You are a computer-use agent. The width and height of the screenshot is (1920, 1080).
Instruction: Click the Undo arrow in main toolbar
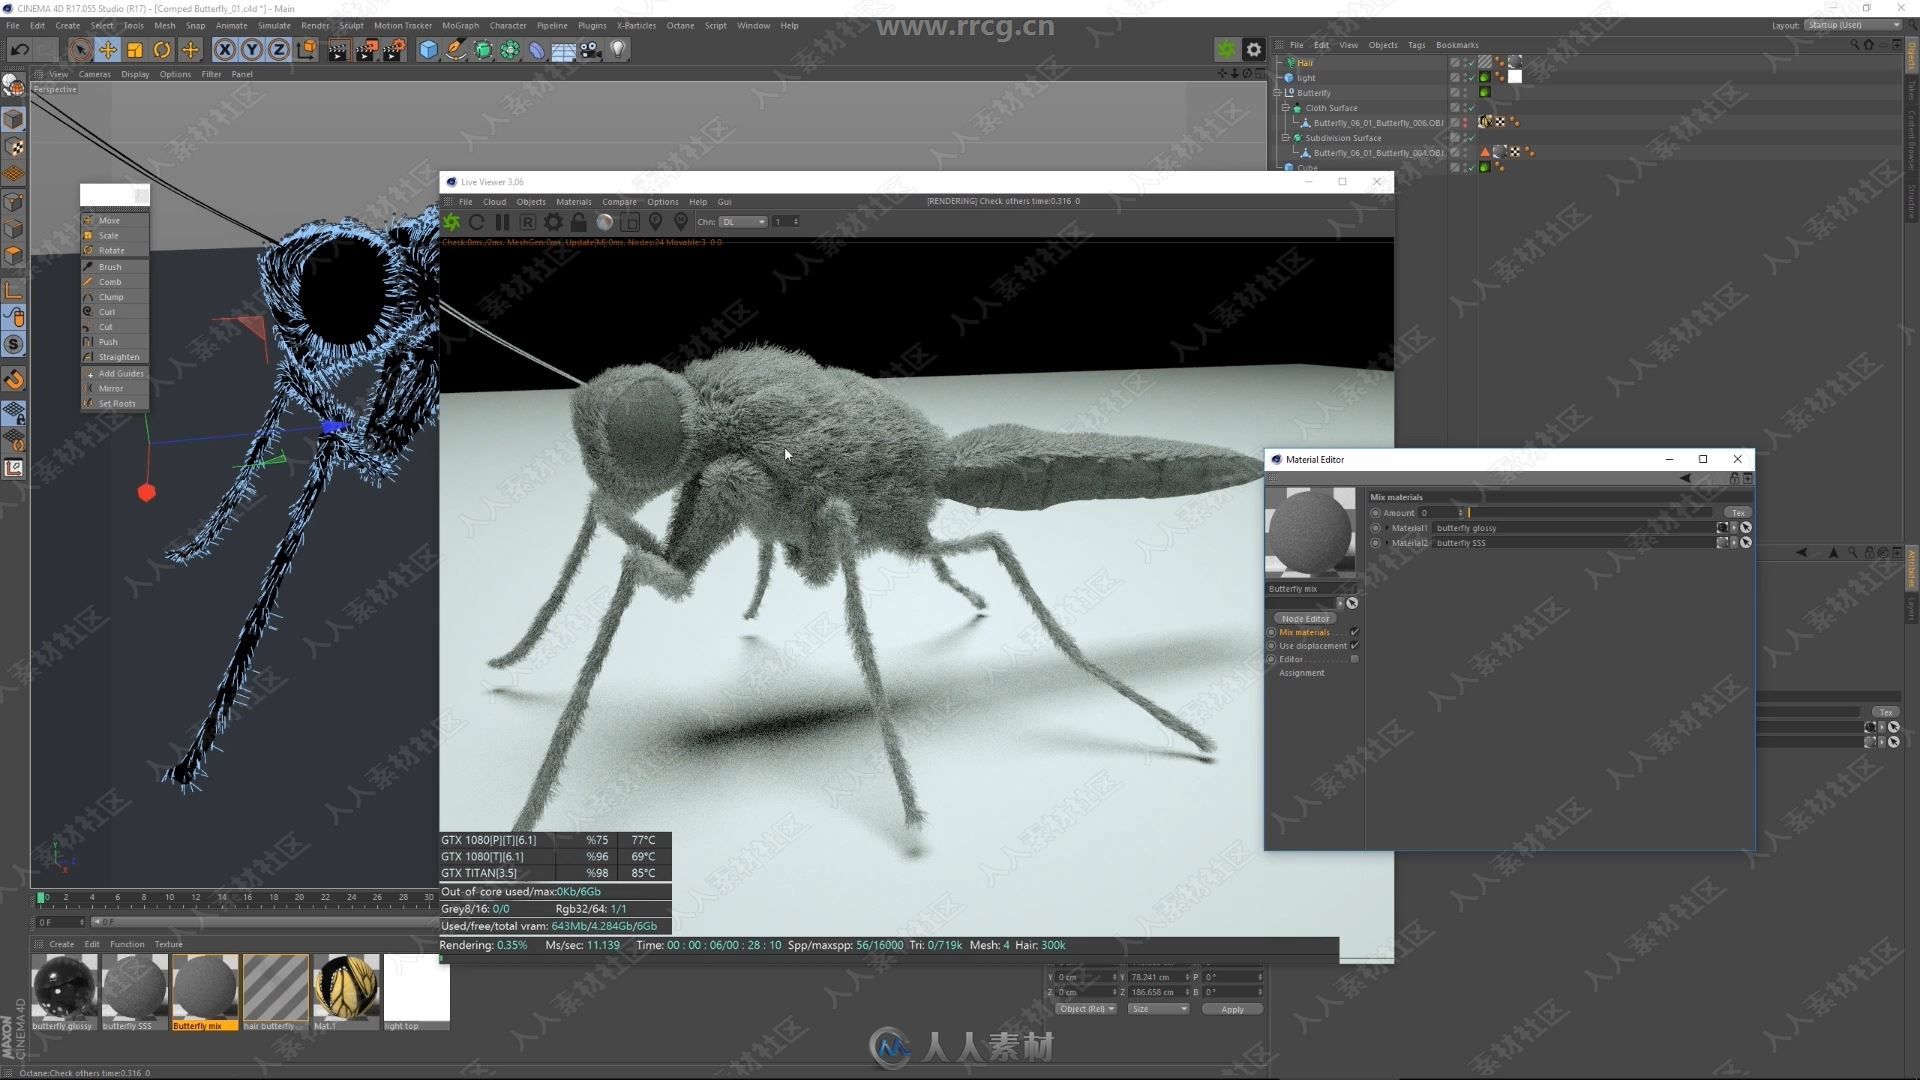[x=19, y=49]
